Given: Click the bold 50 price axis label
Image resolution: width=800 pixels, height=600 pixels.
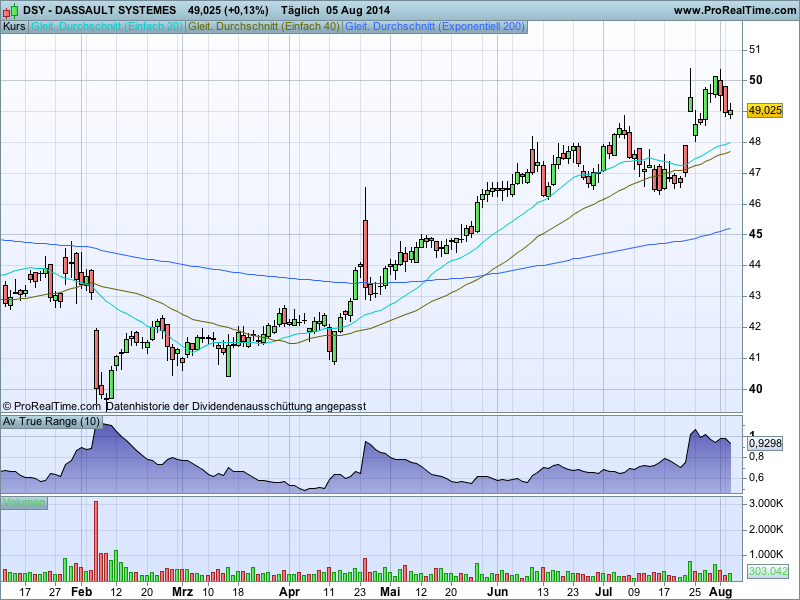Looking at the screenshot, I should coord(756,80).
